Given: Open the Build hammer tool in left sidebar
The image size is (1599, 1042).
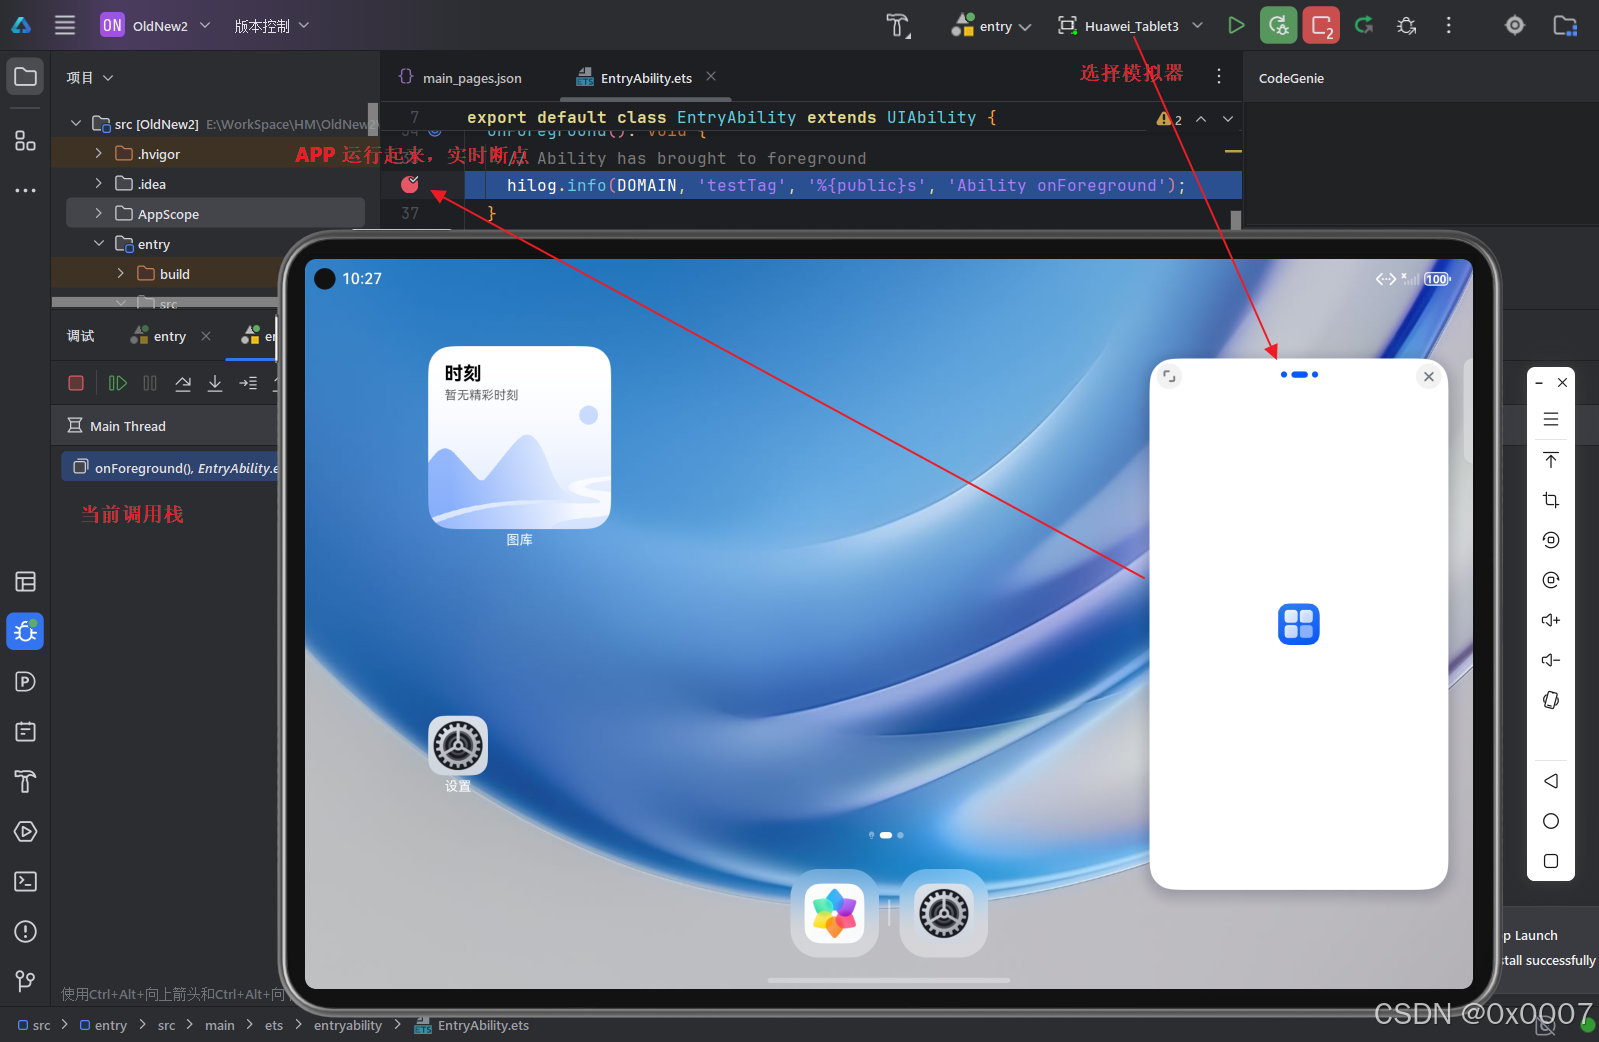Looking at the screenshot, I should (x=26, y=781).
